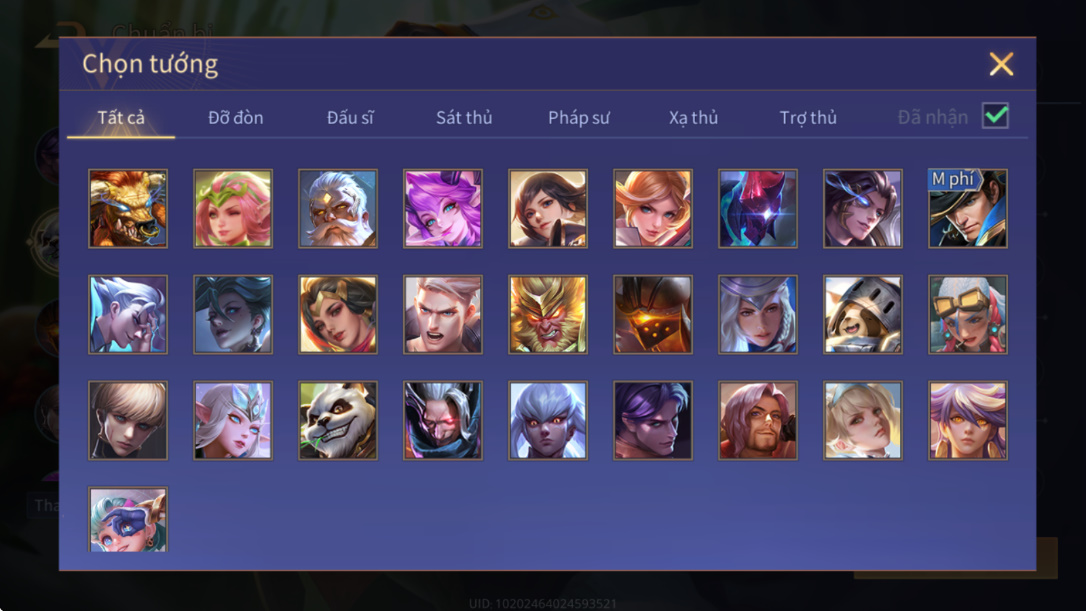Show the Sát thủ hero category
Image resolution: width=1086 pixels, height=611 pixels.
(x=464, y=118)
